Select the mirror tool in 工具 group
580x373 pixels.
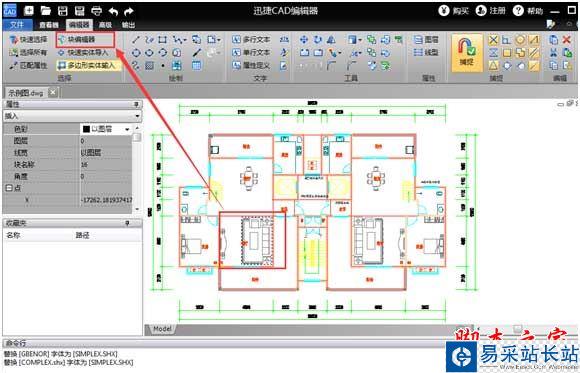331,40
